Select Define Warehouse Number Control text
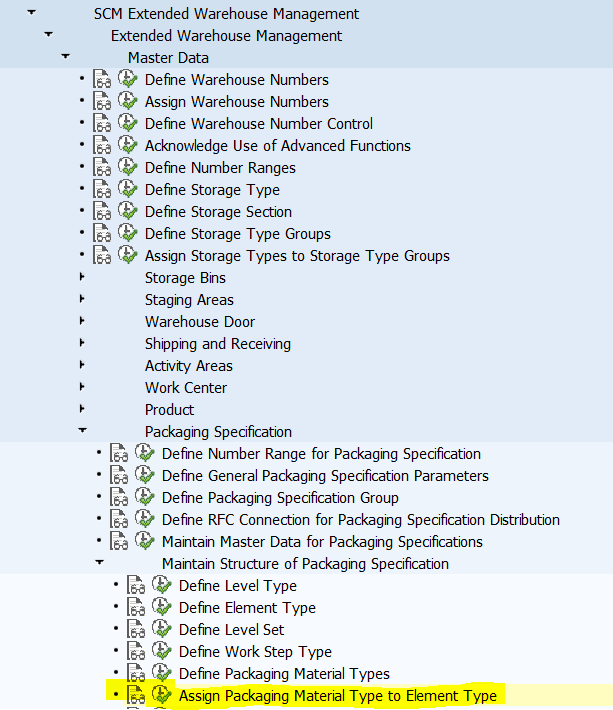This screenshot has width=613, height=710. tap(259, 124)
